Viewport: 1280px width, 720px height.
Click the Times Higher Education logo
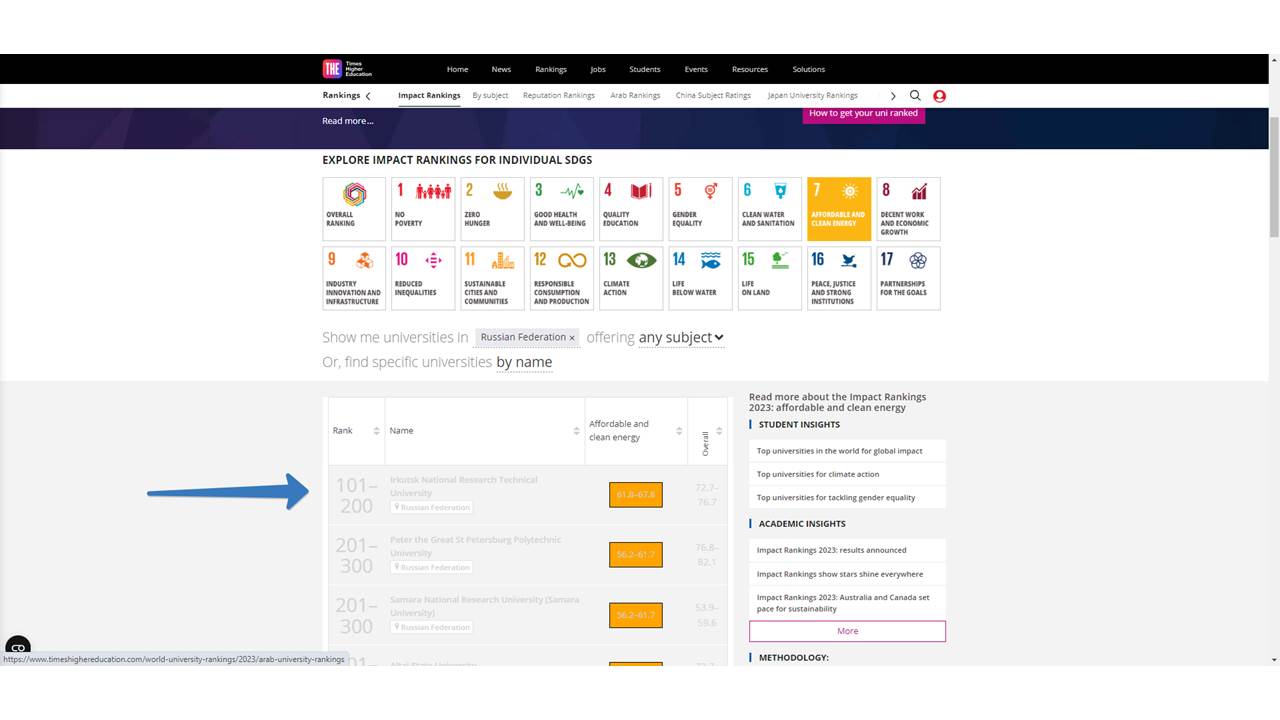tap(347, 69)
